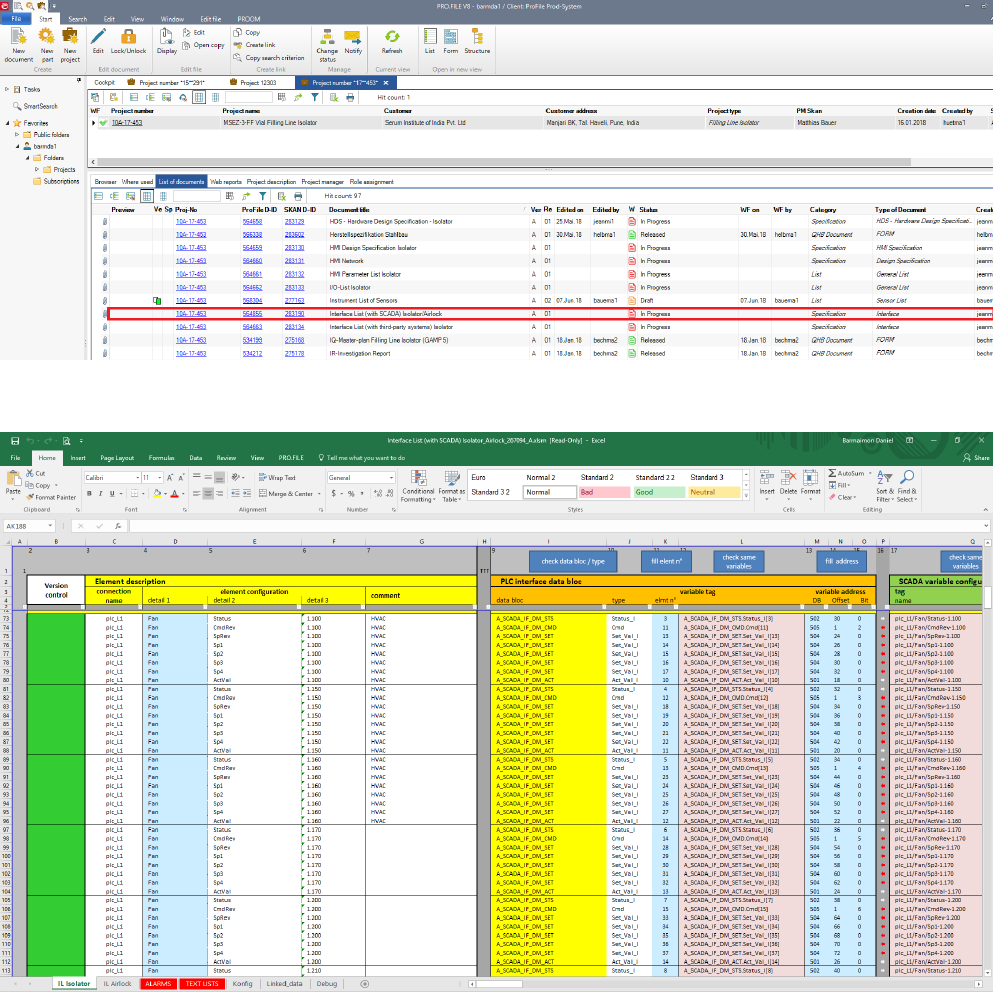The width and height of the screenshot is (993, 992).
Task: Refresh the current view
Action: pyautogui.click(x=392, y=37)
